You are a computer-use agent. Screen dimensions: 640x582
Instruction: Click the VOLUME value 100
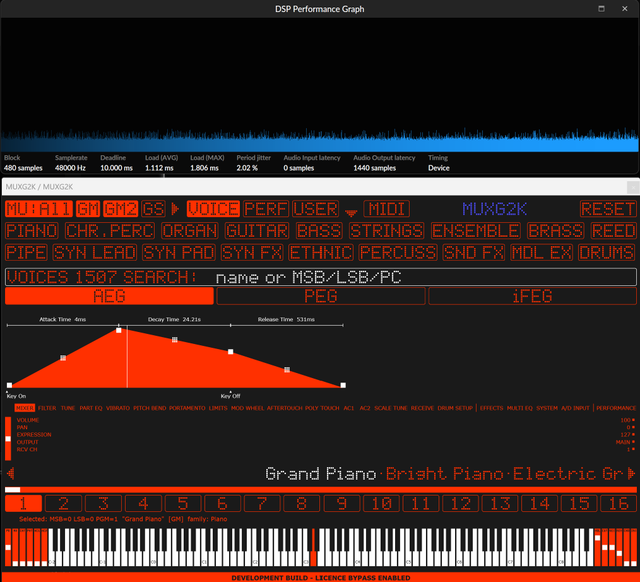[625, 420]
